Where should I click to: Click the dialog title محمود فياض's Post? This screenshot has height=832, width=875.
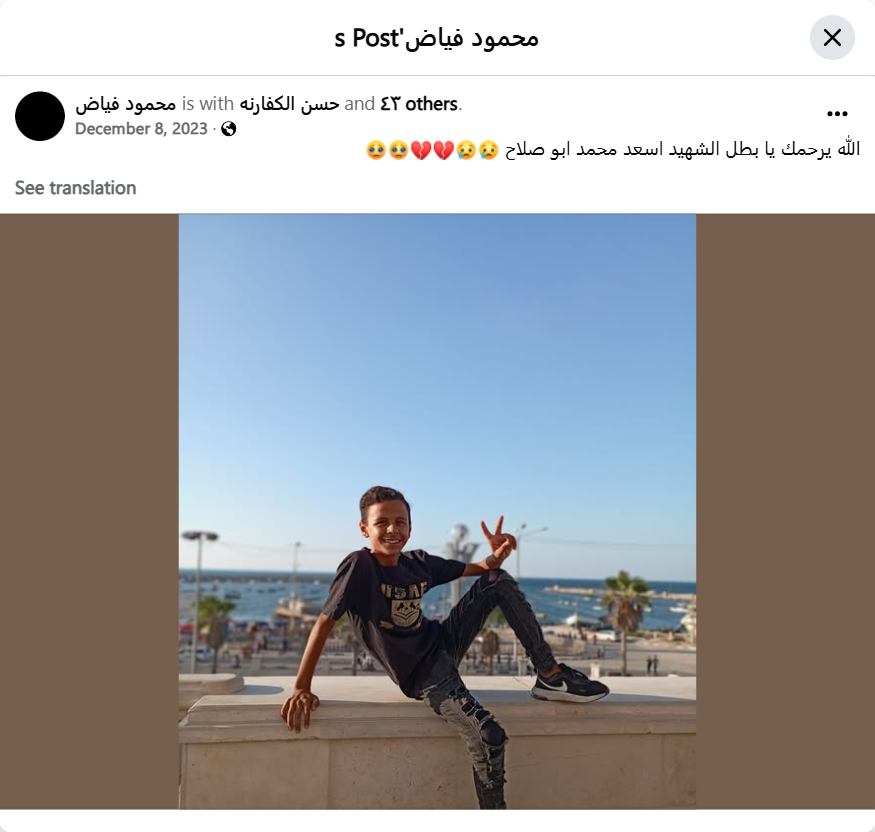pos(436,38)
